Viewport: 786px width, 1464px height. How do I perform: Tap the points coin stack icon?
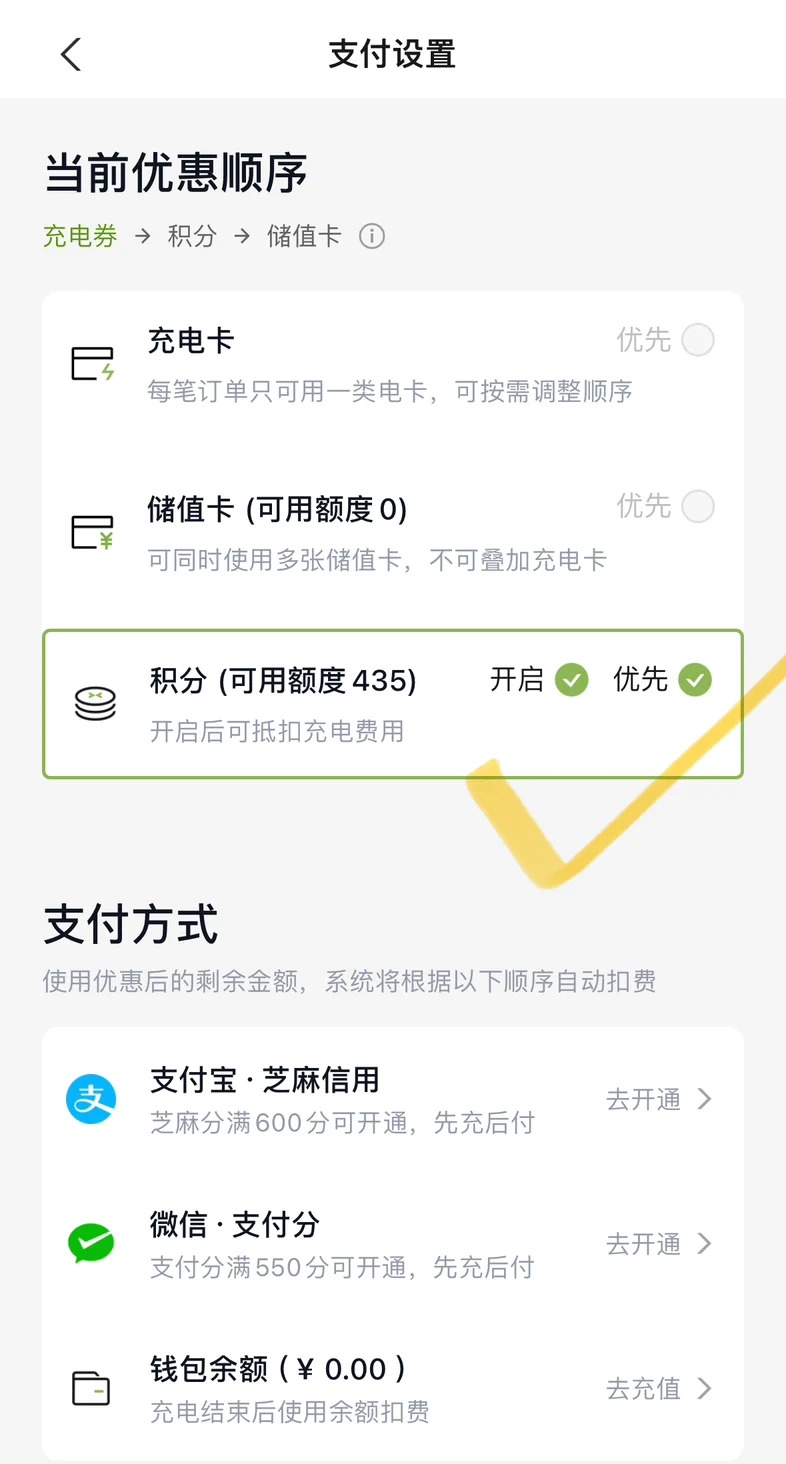(x=95, y=703)
